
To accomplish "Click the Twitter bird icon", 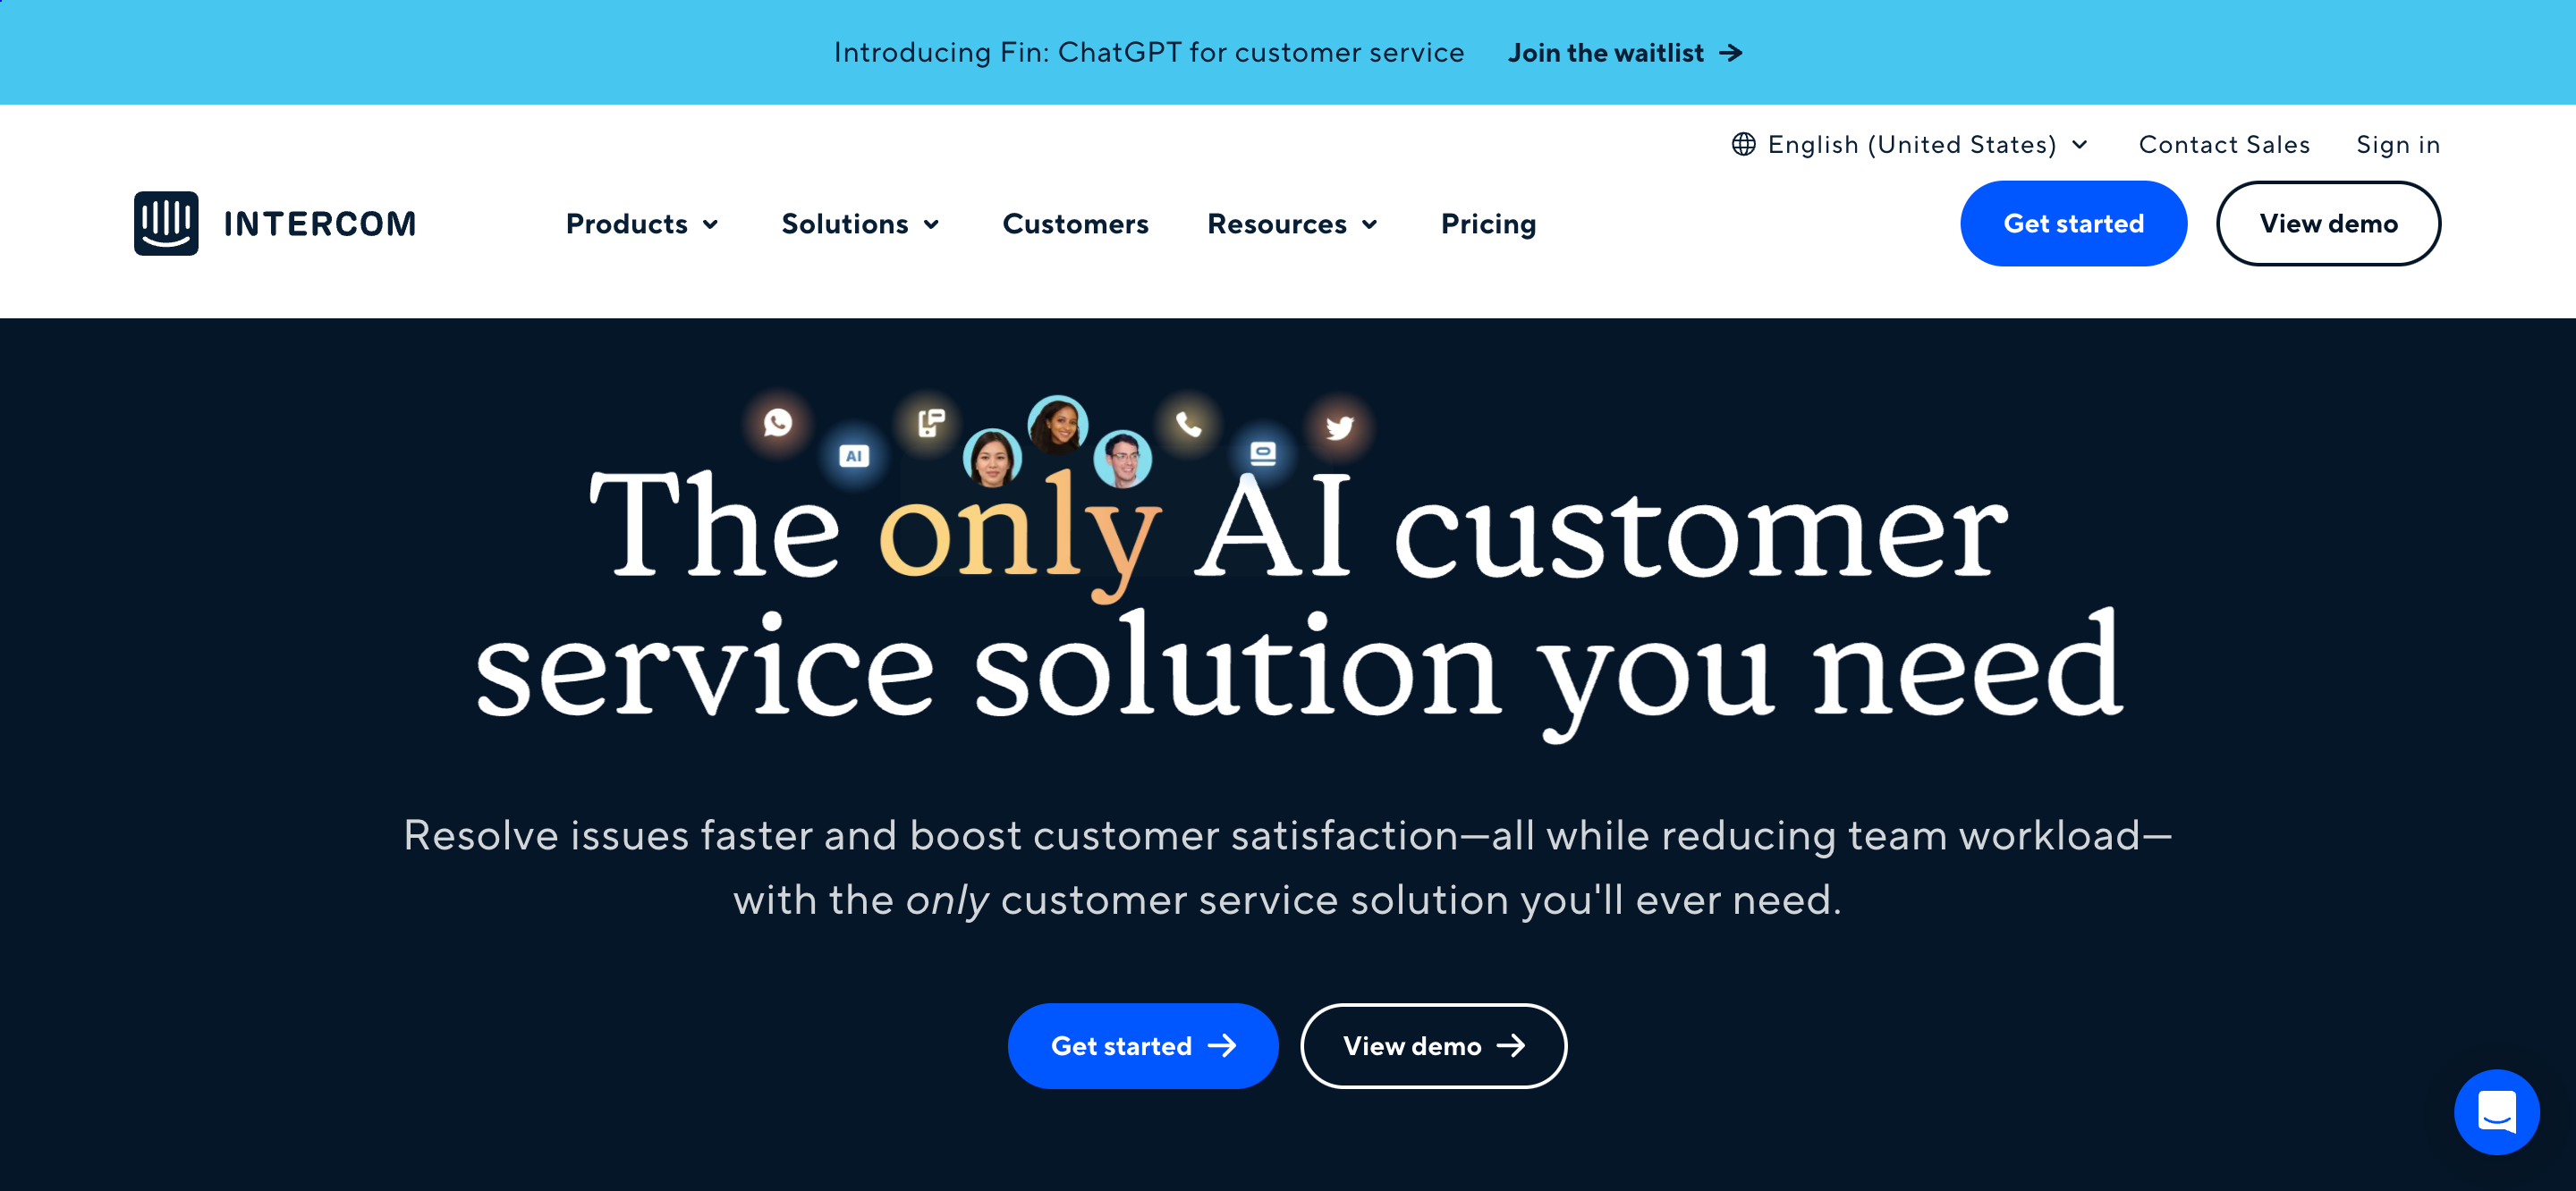I will [x=1339, y=427].
